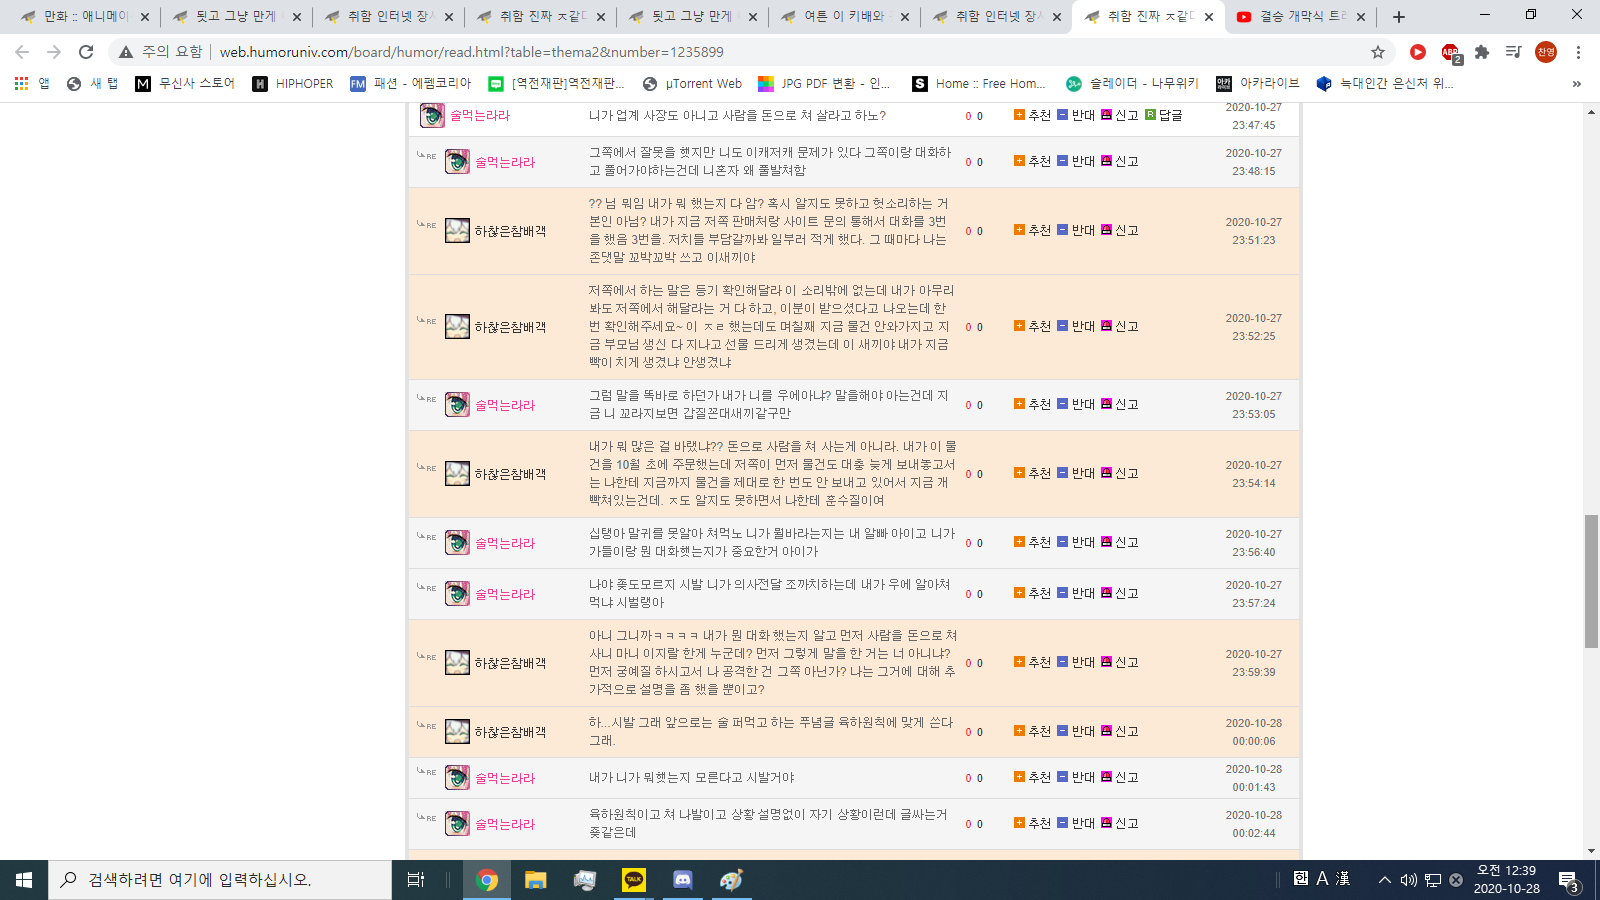The width and height of the screenshot is (1600, 900).
Task: Open the apps grid in bookmarks bar
Action: [x=21, y=84]
